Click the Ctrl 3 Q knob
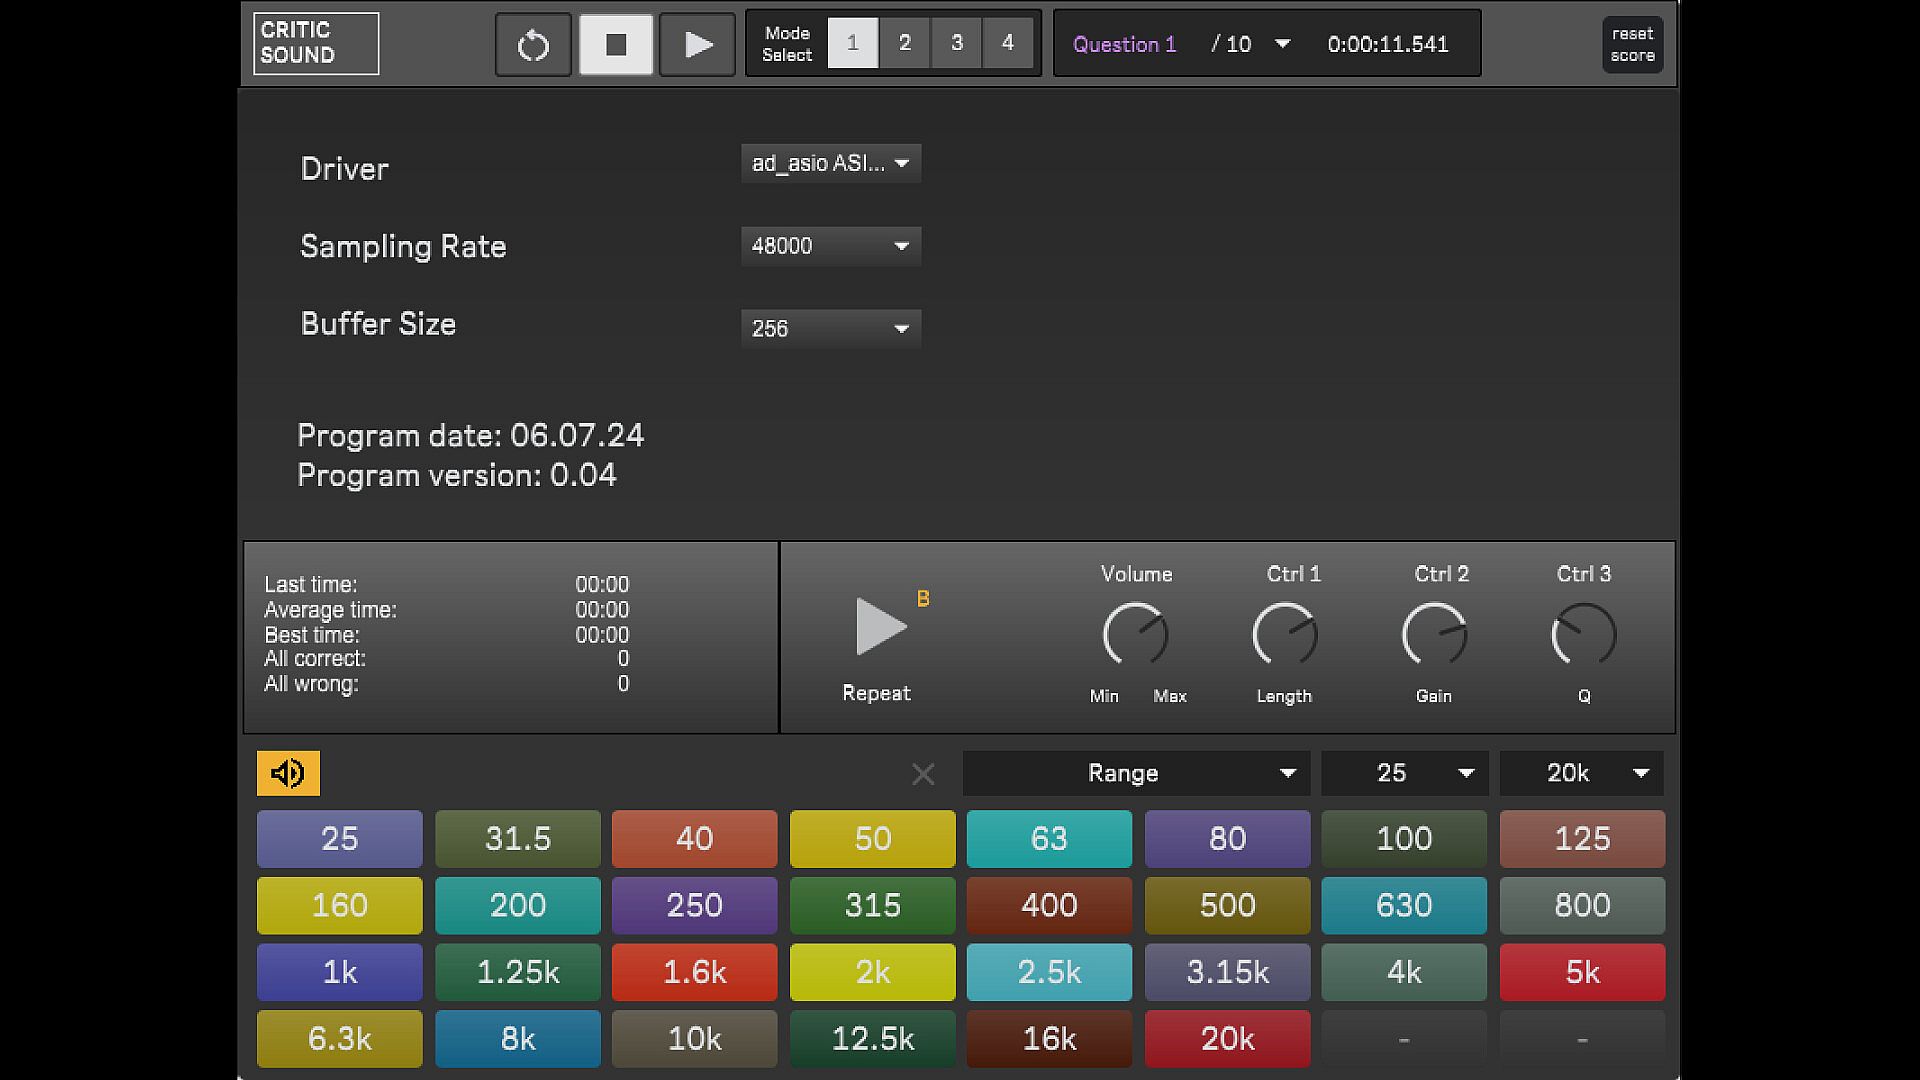Screen dimensions: 1920x1080 click(x=1583, y=634)
